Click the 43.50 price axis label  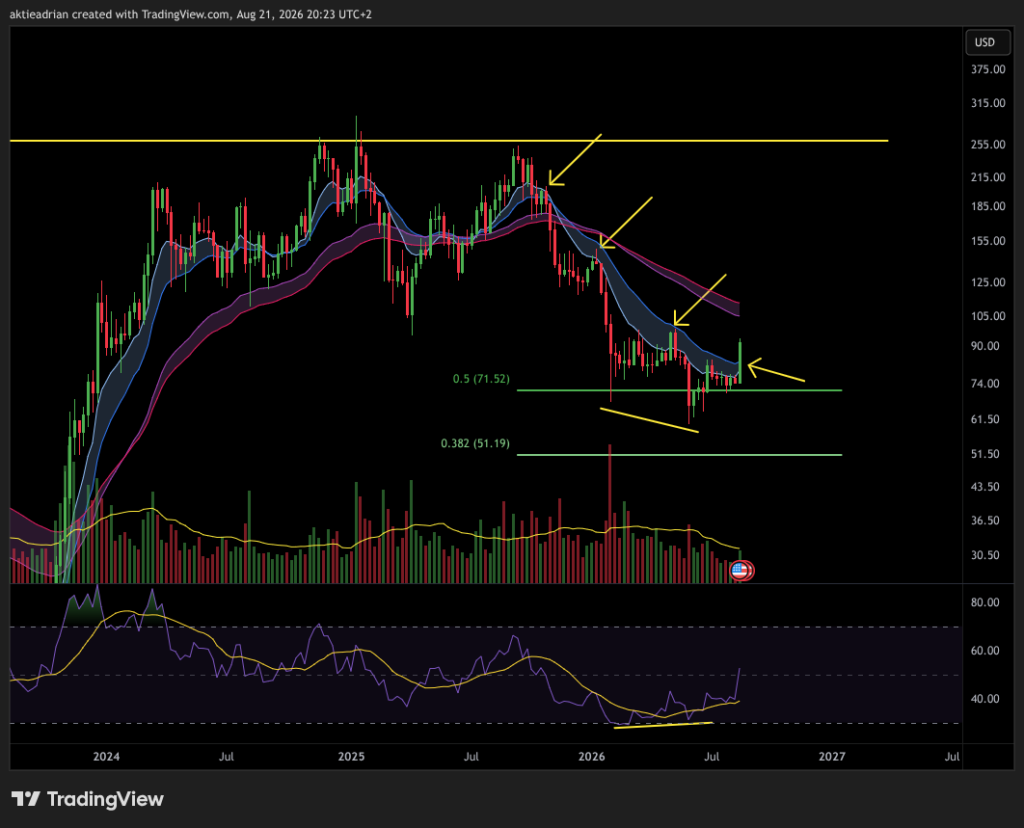coord(985,487)
